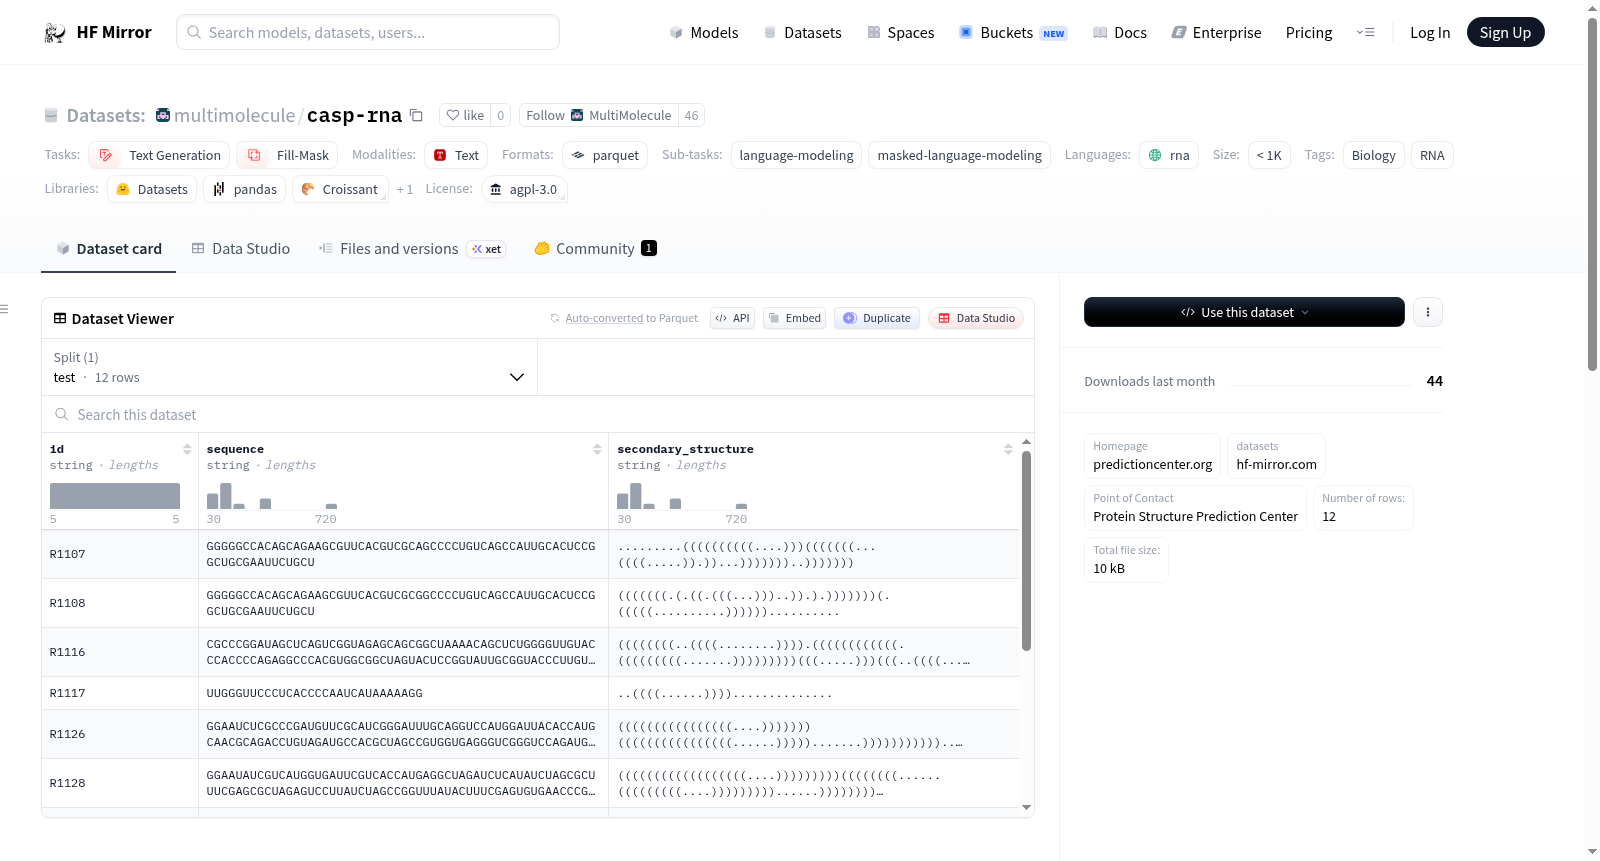This screenshot has height=861, width=1600.
Task: Select the R1107 id cell
Action: (x=120, y=554)
